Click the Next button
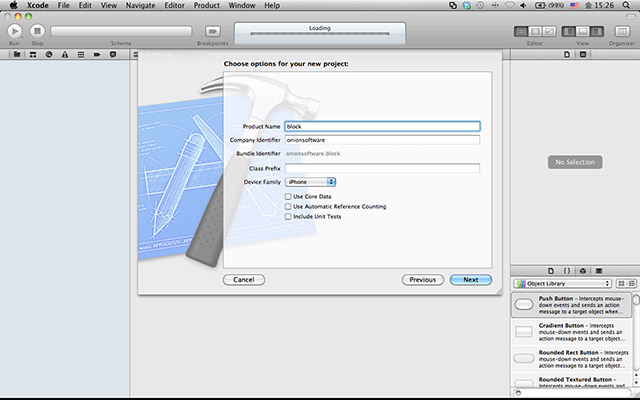The height and width of the screenshot is (400, 640). (471, 280)
